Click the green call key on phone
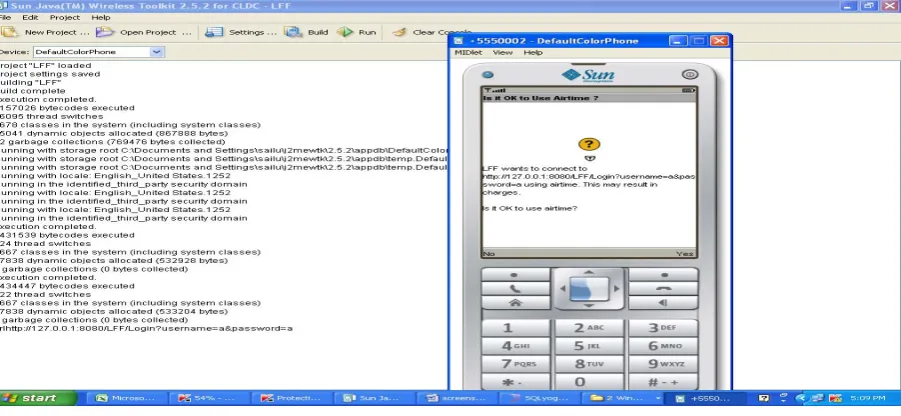Image resolution: width=901 pixels, height=416 pixels. point(515,289)
